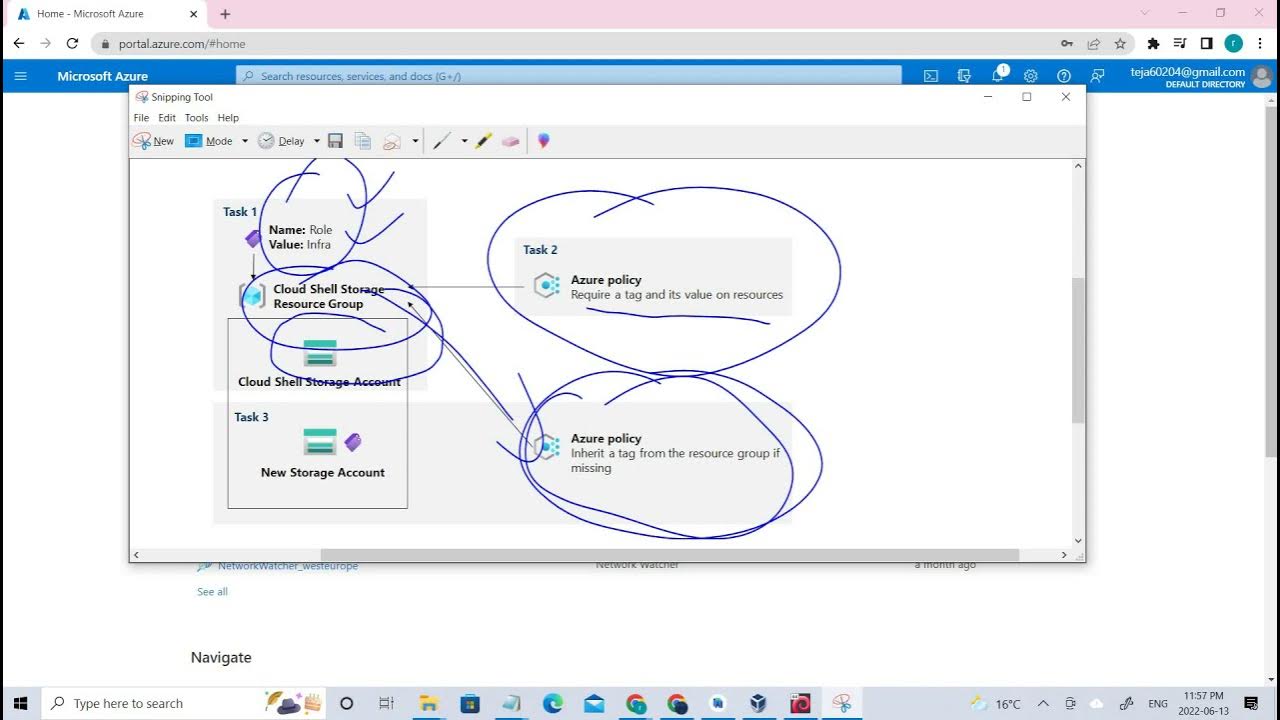
Task: Open File Explorer from taskbar
Action: (x=428, y=703)
